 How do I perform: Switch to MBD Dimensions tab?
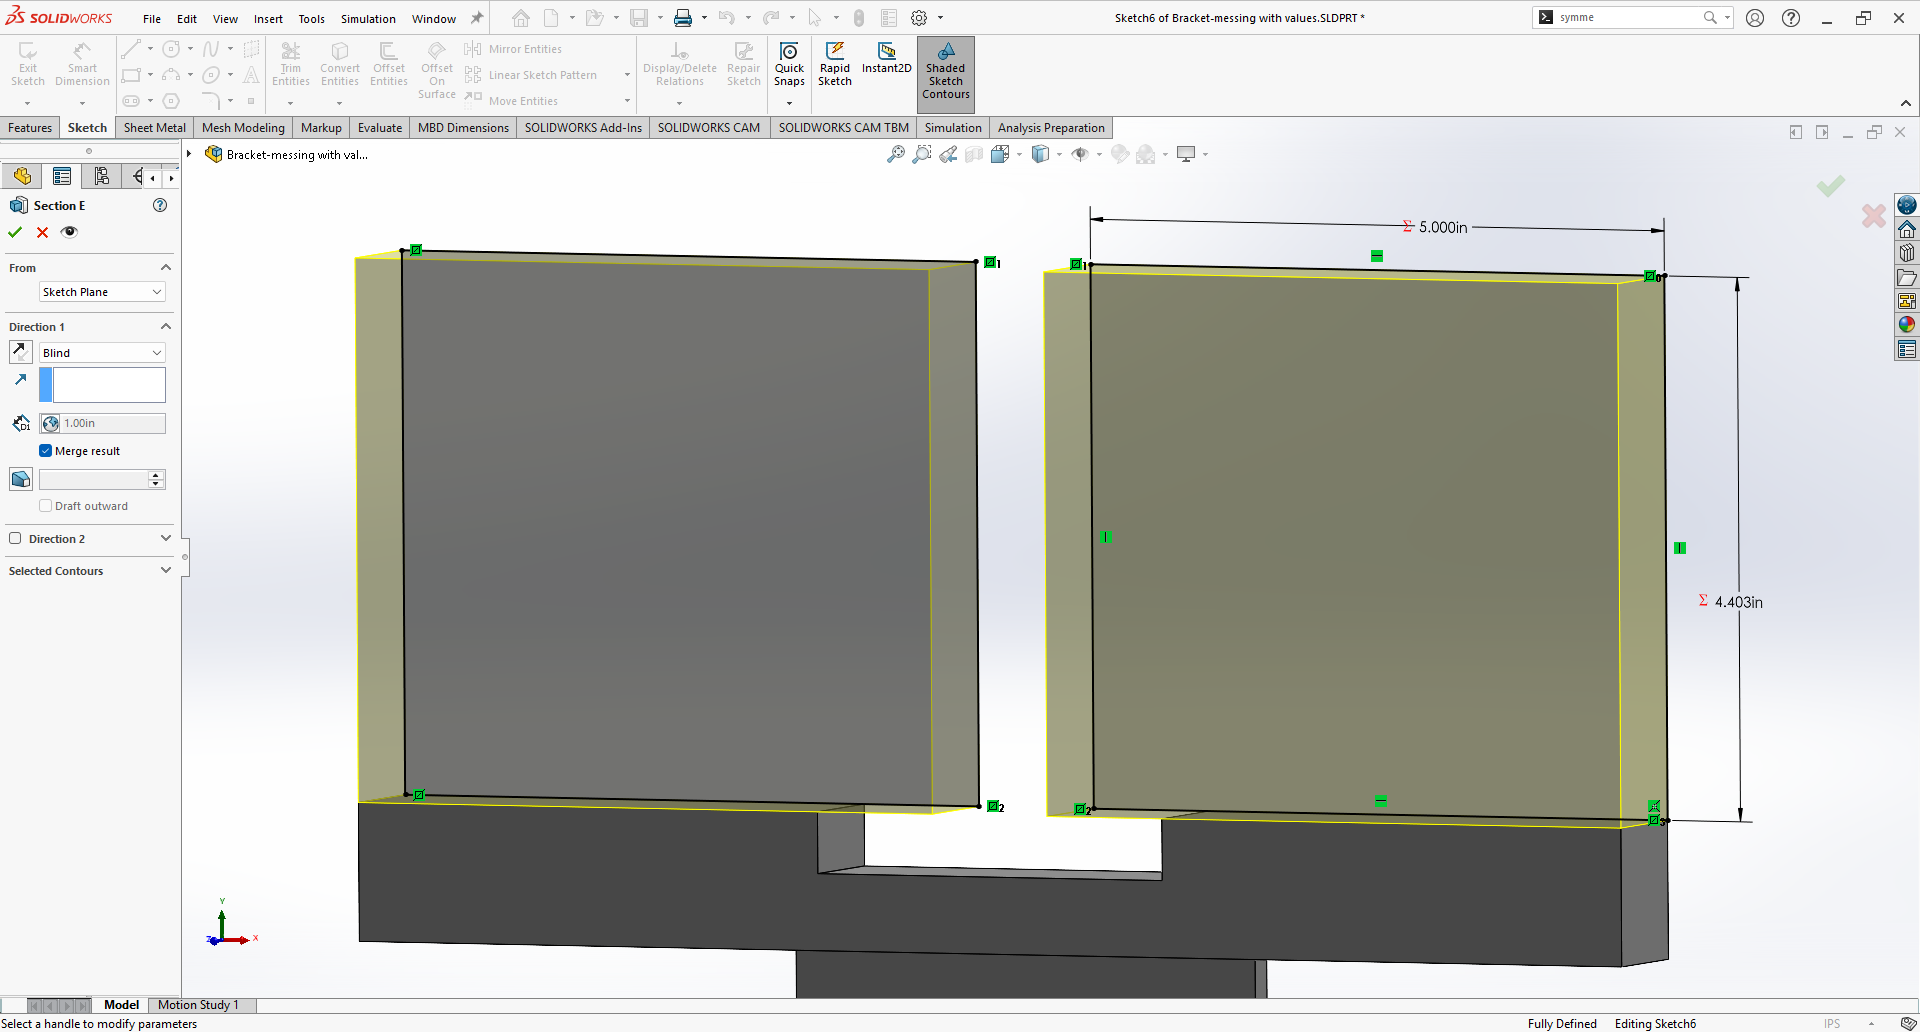[x=463, y=128]
